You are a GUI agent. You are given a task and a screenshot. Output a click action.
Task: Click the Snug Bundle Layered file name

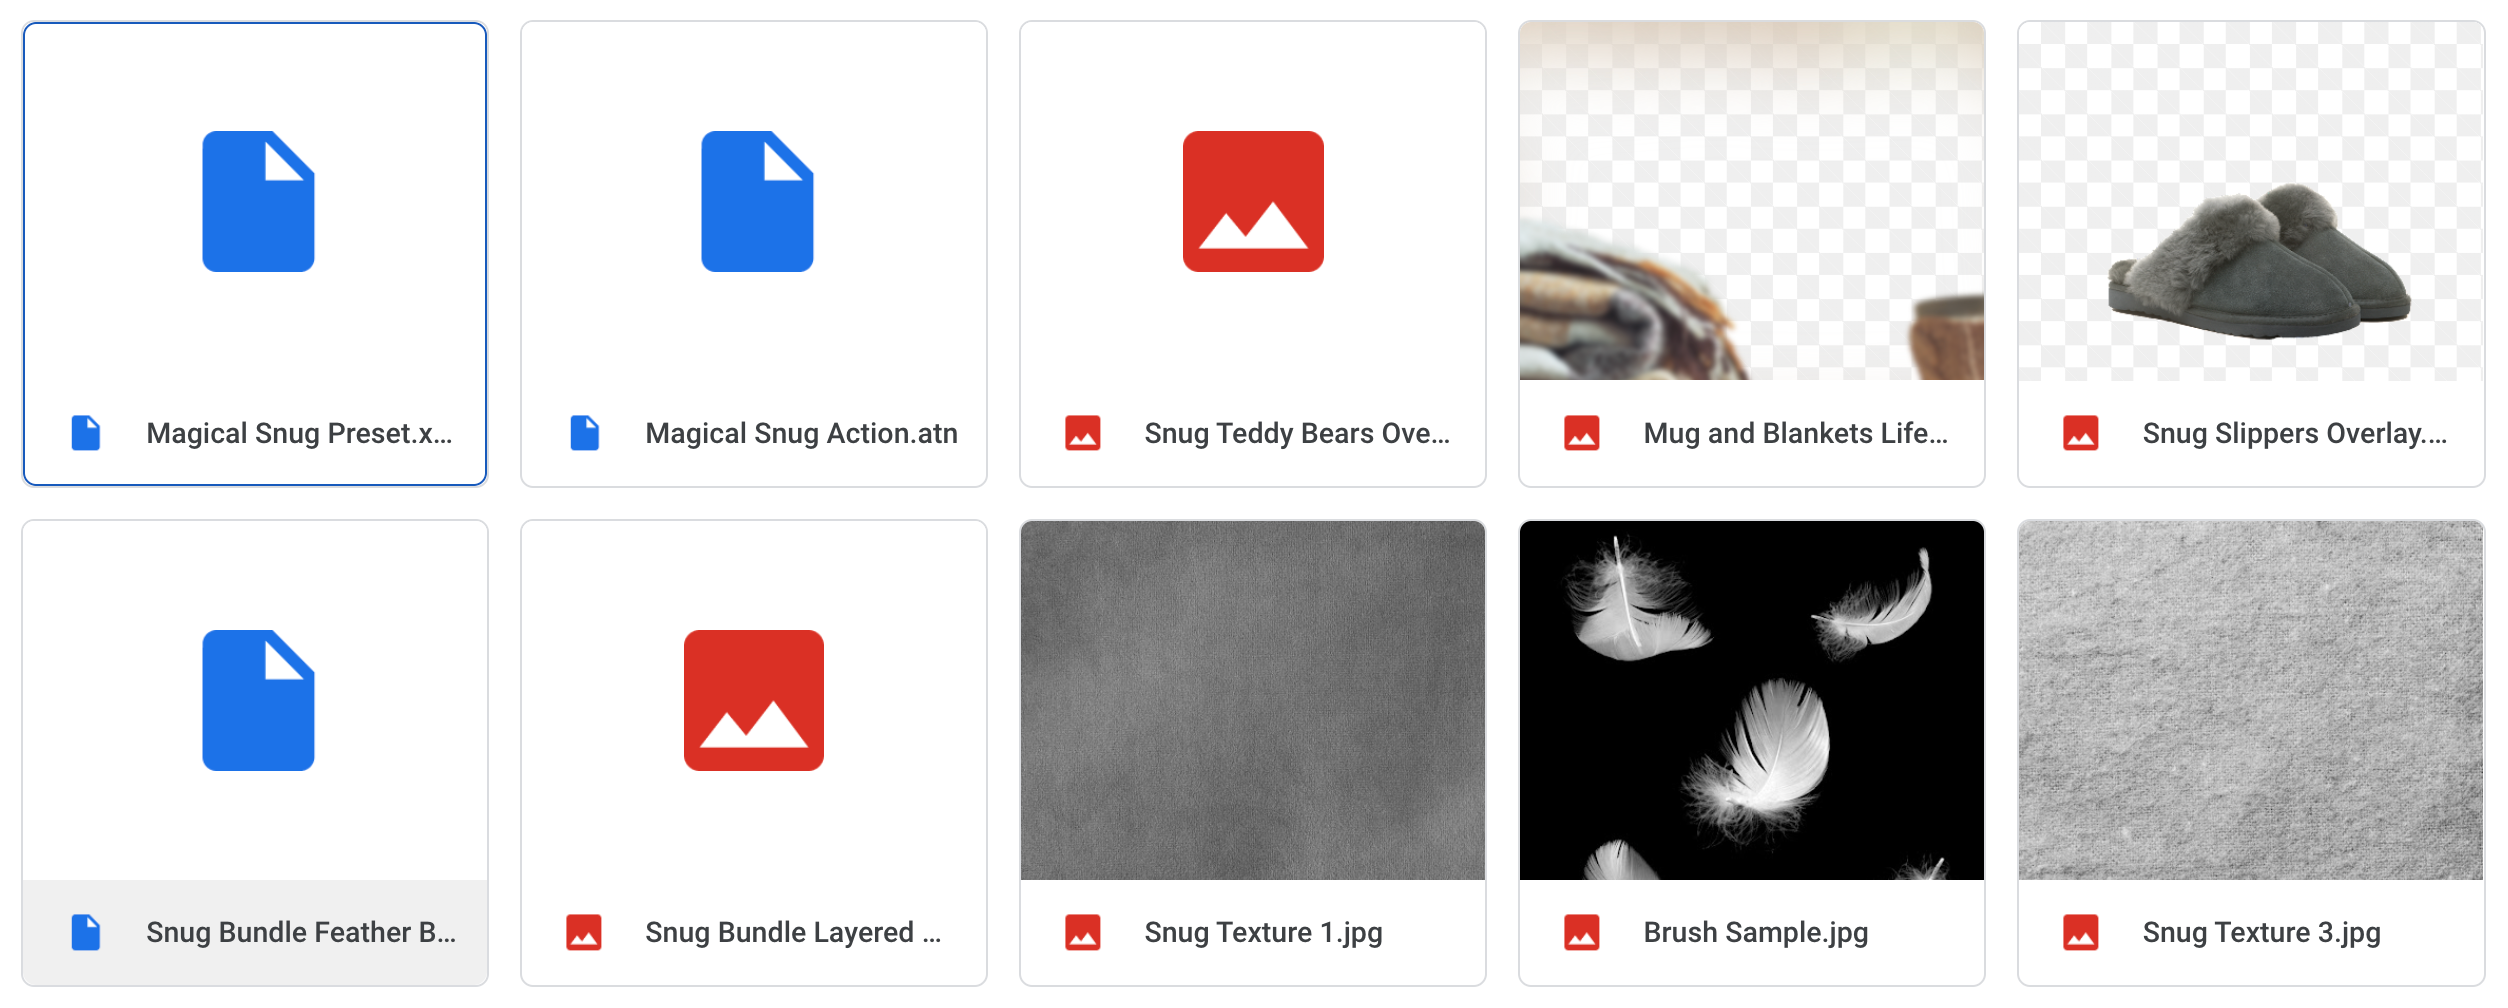point(792,932)
